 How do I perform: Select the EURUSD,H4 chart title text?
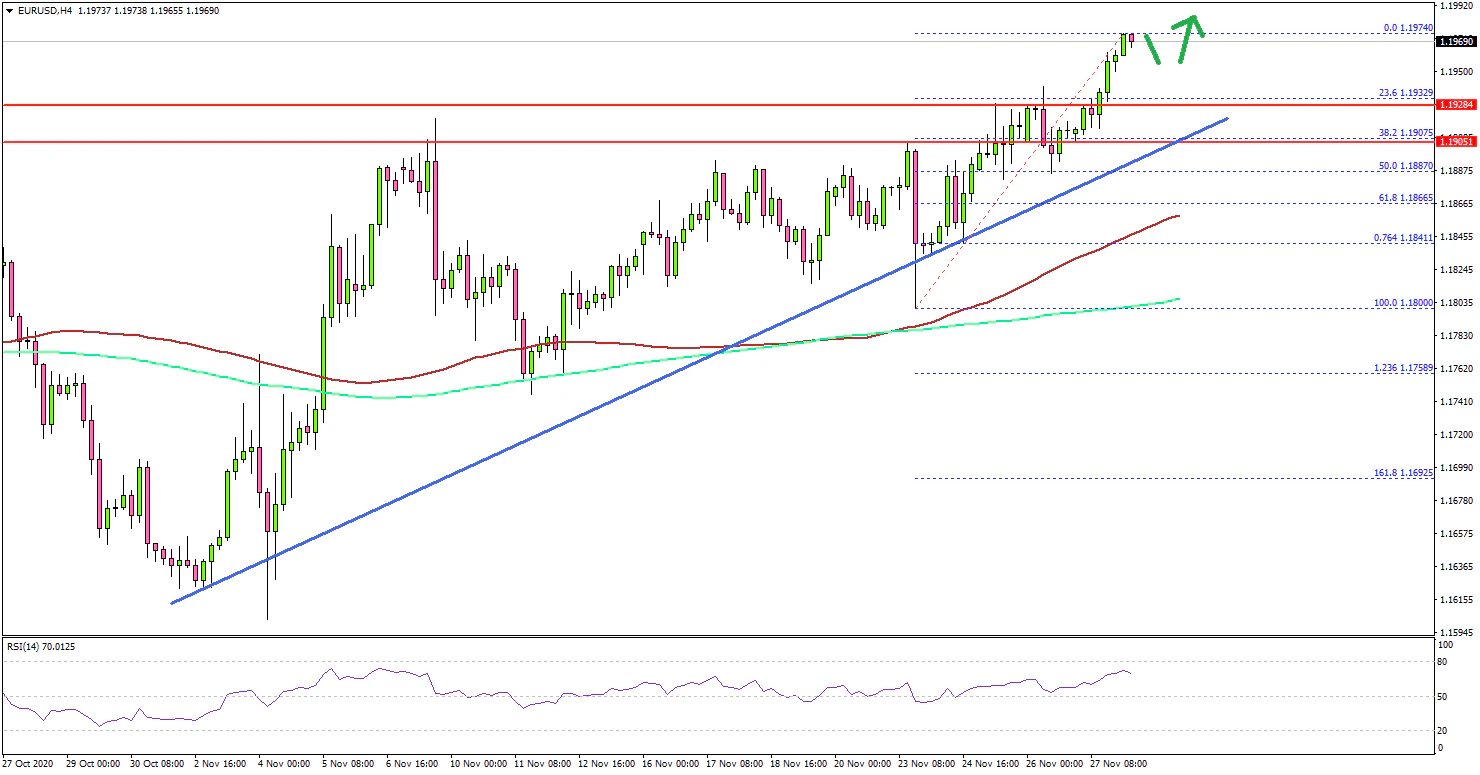click(45, 10)
